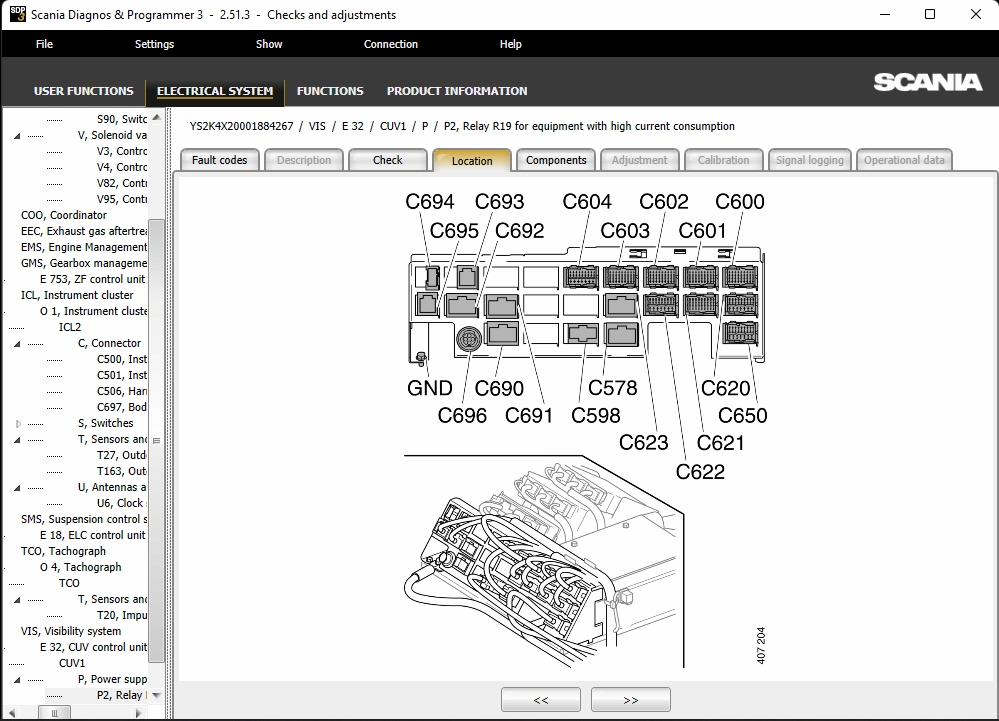This screenshot has height=721, width=999.
Task: Go to previous page with << button
Action: tap(541, 699)
